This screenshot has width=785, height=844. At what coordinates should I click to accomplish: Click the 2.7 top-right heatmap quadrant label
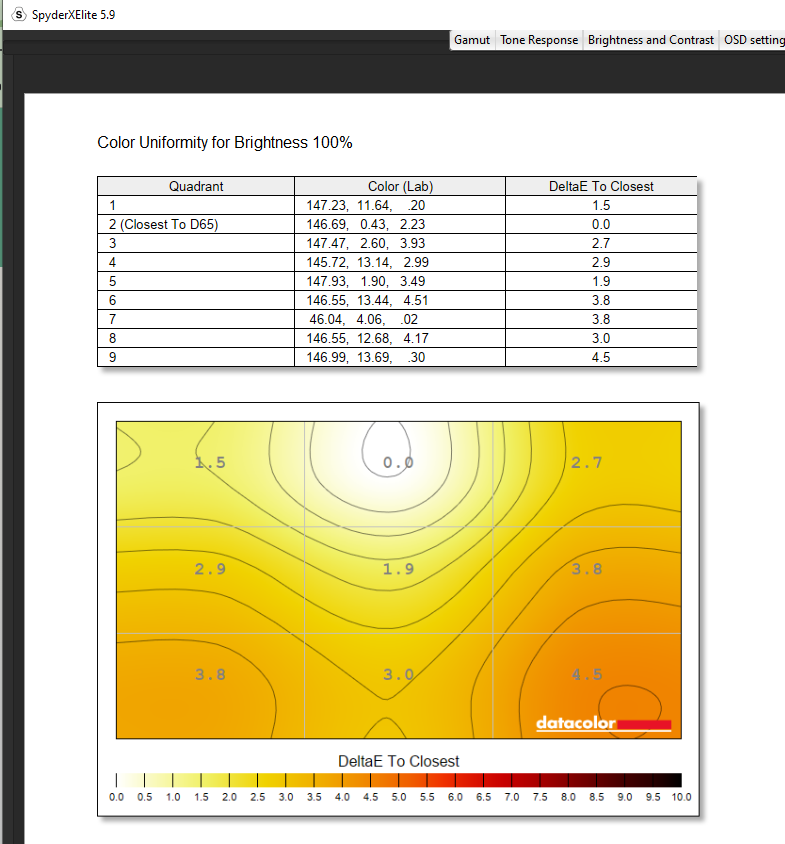click(586, 463)
